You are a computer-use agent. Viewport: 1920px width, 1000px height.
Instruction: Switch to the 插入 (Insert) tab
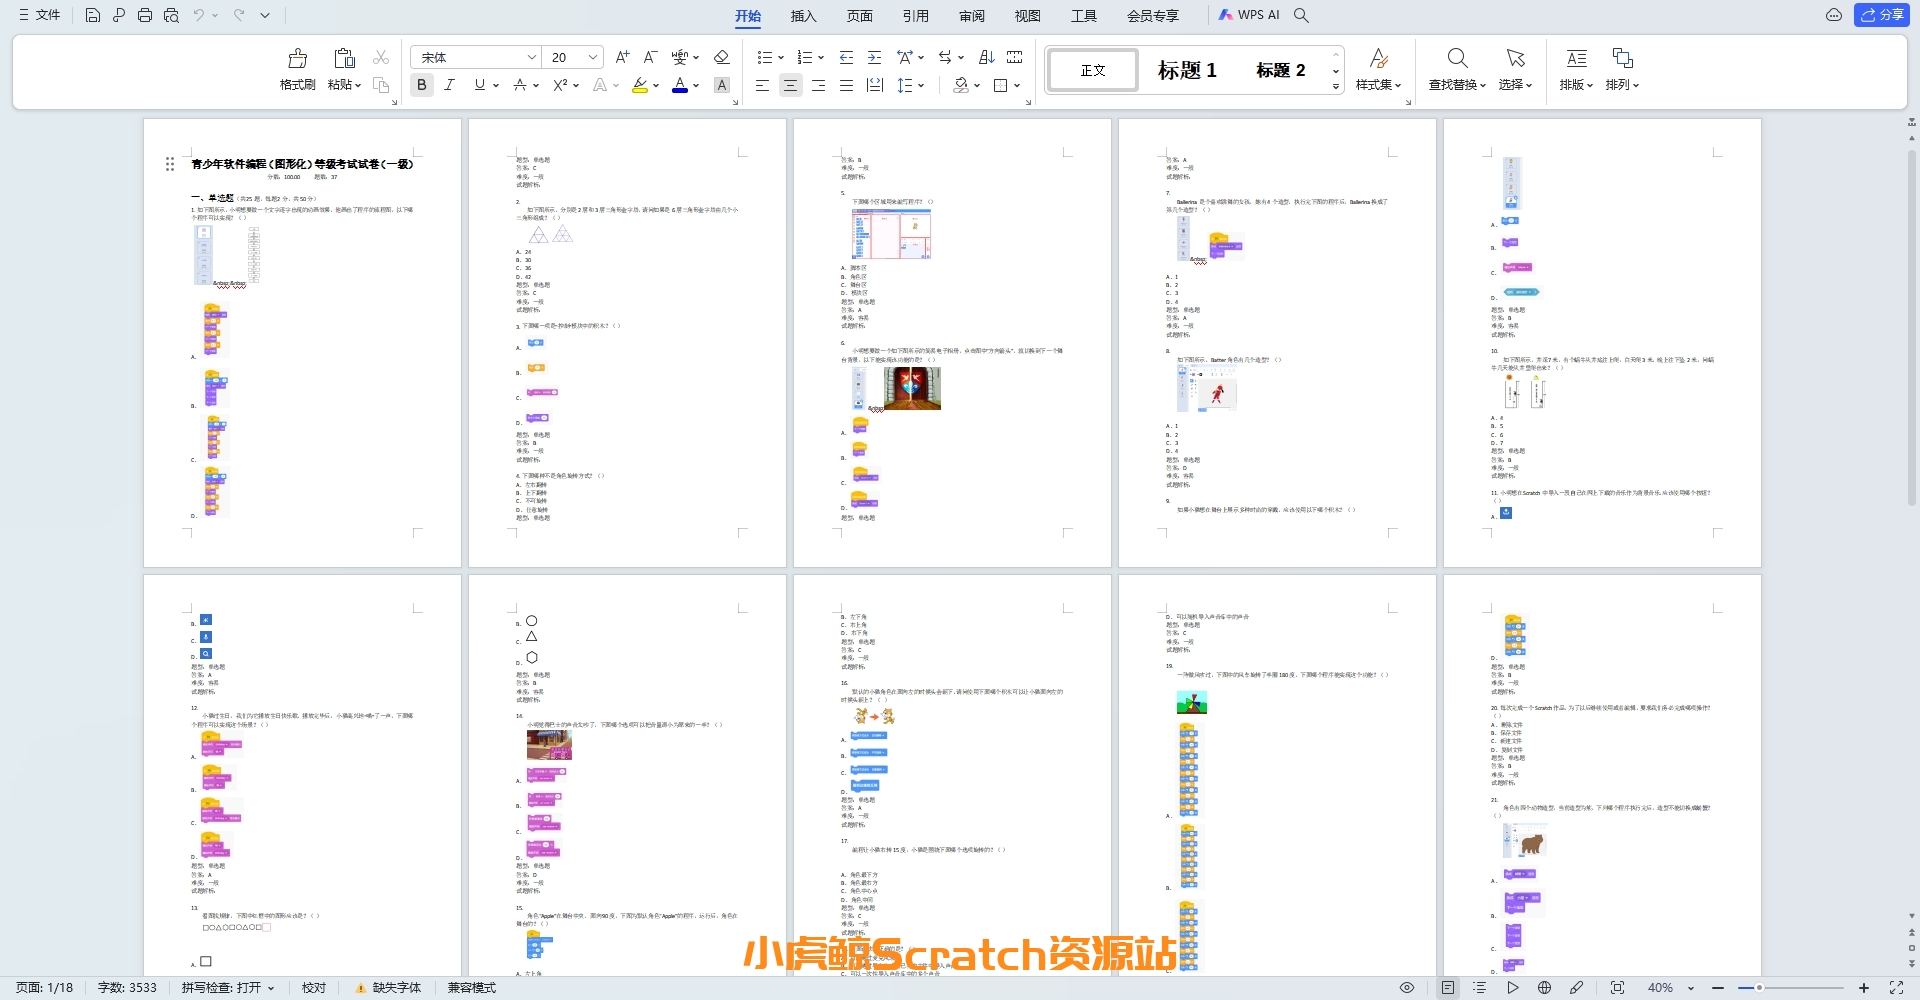point(803,16)
